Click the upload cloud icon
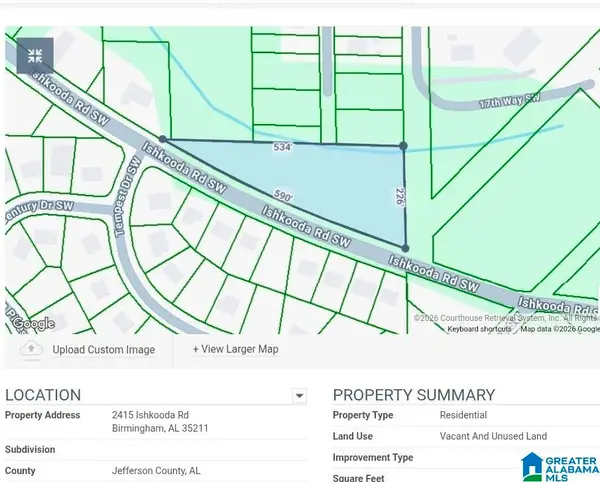Image resolution: width=600 pixels, height=482 pixels. (31, 349)
